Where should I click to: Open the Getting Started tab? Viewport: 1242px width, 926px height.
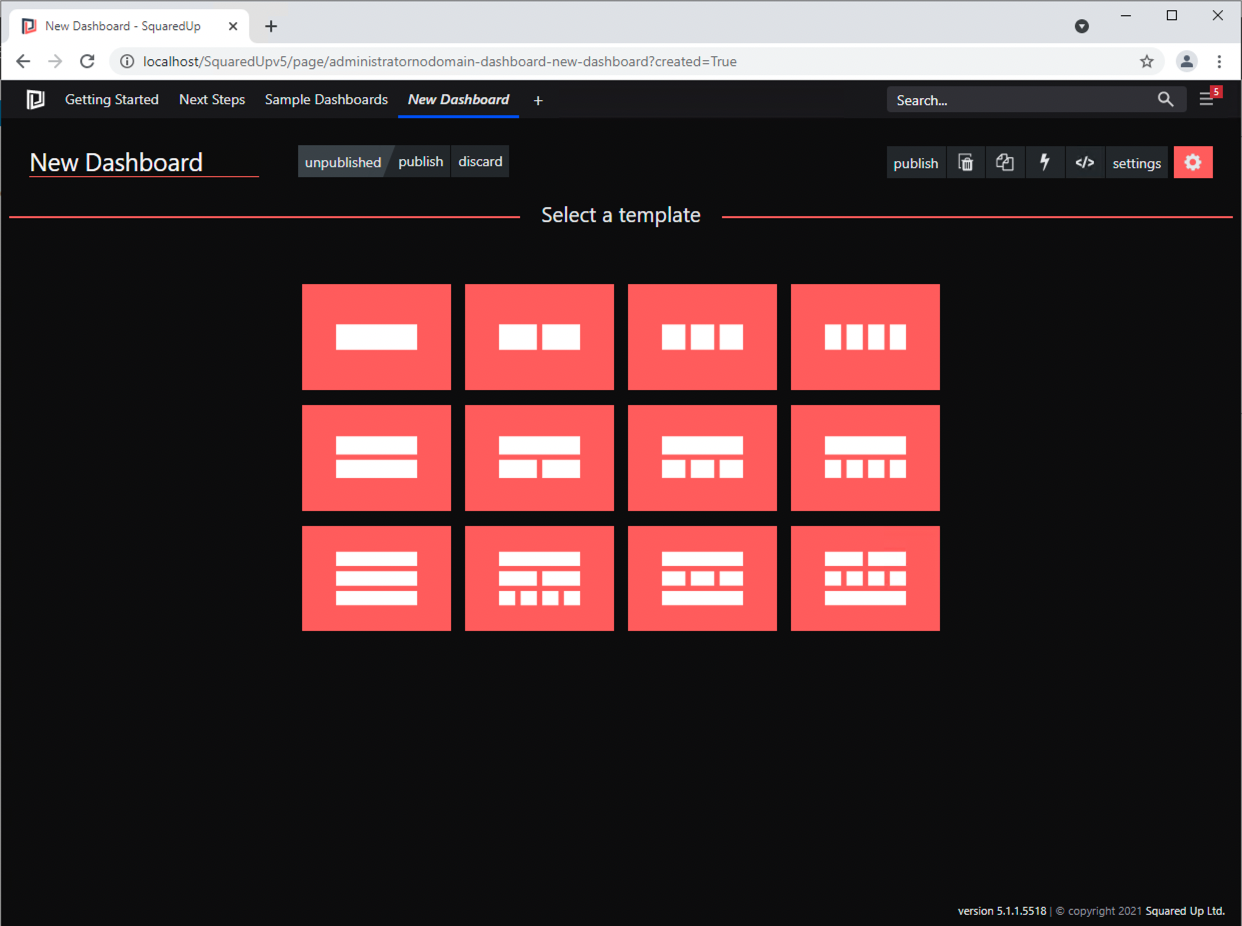point(112,100)
